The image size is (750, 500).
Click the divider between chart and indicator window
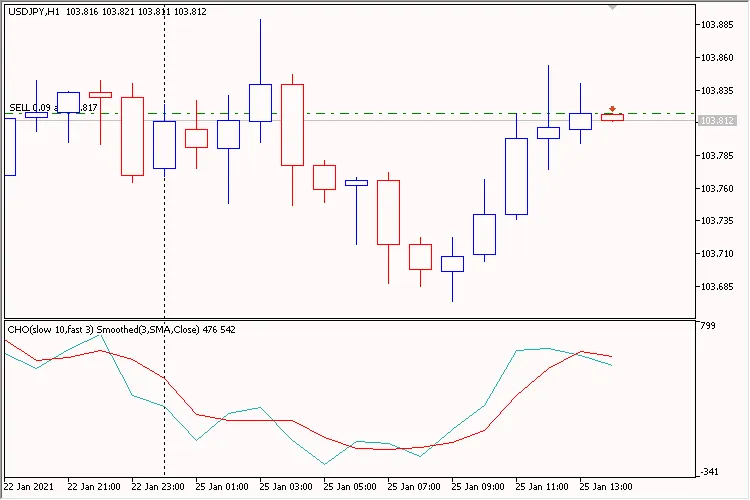point(350,318)
